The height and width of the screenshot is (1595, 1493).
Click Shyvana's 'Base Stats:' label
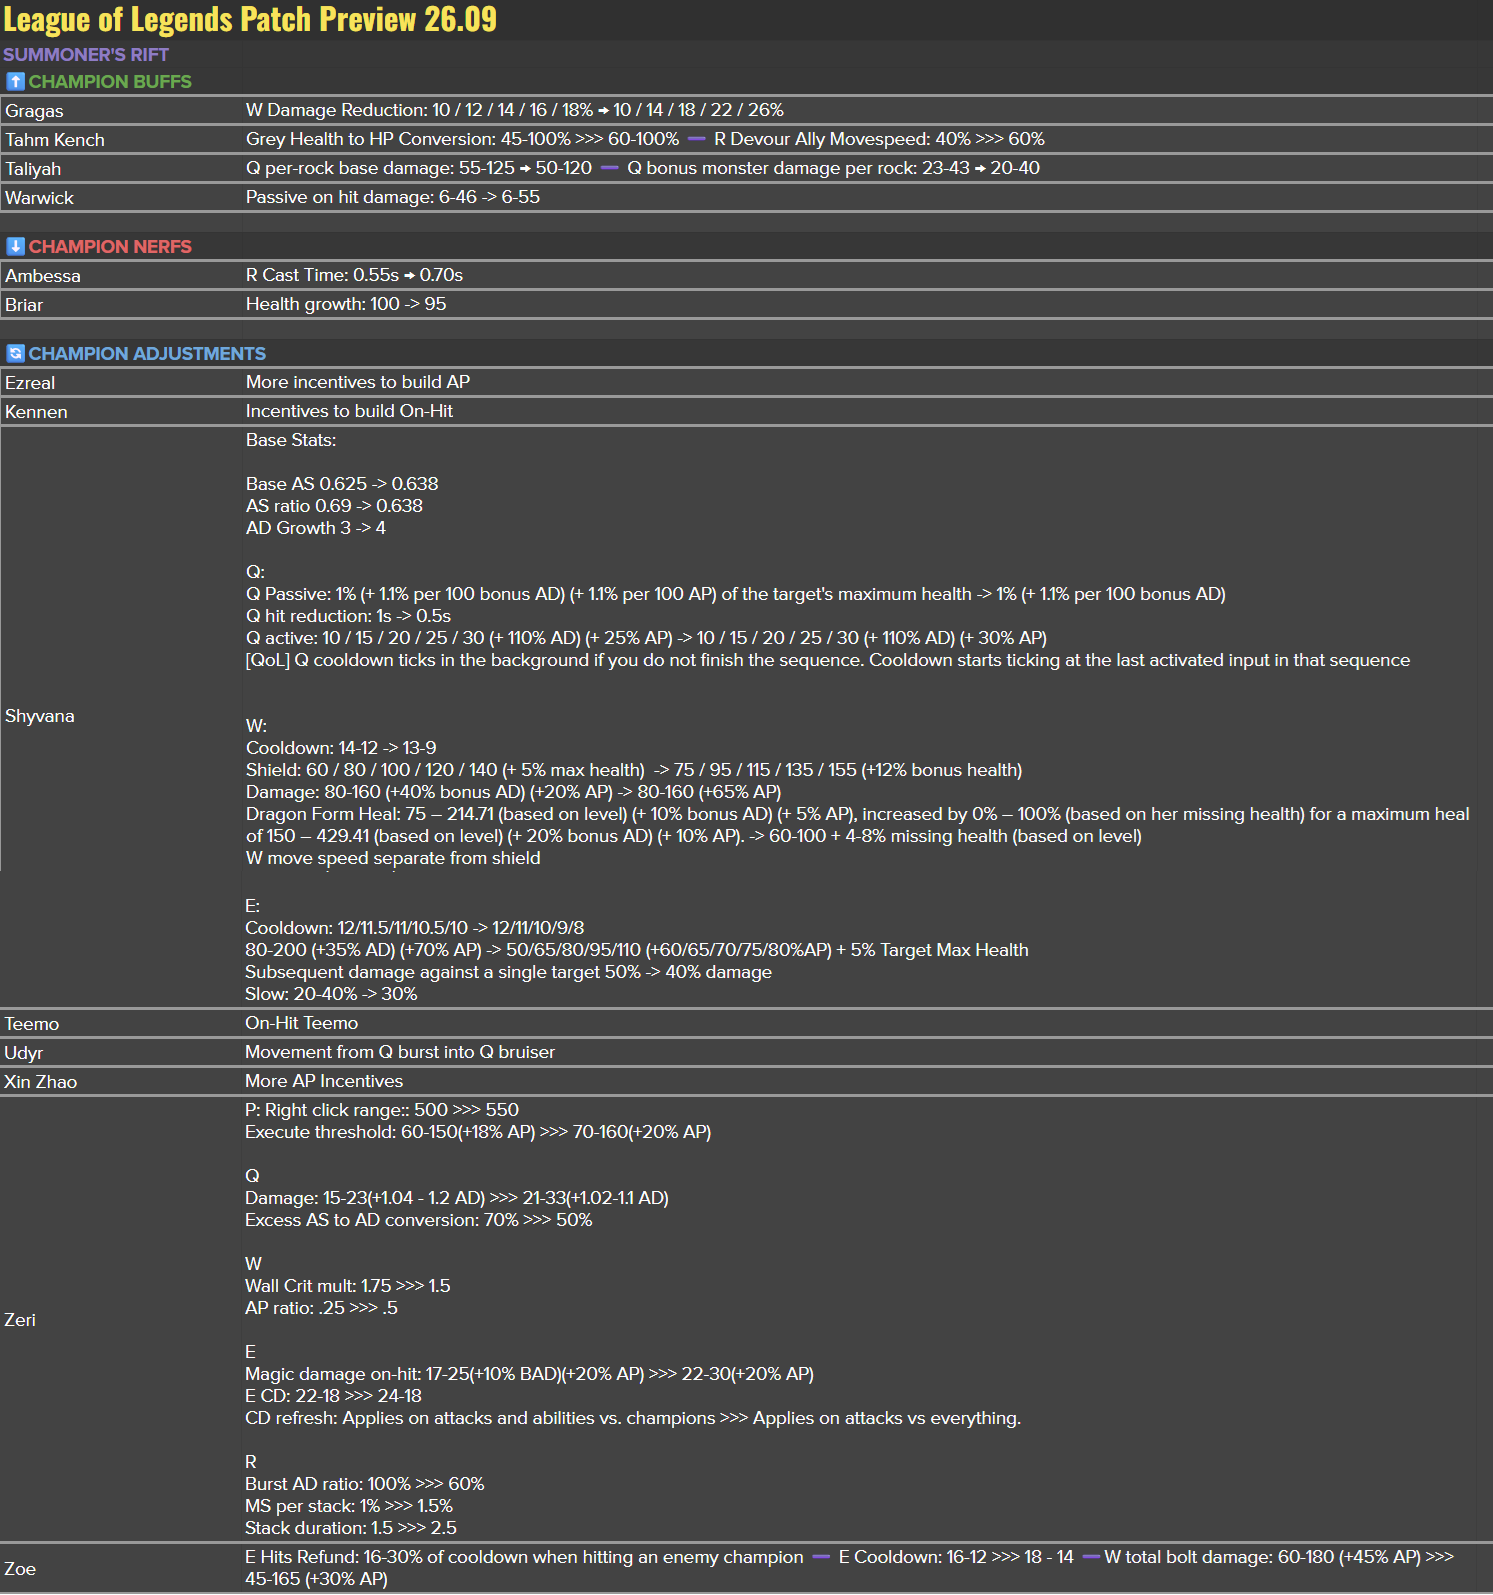pyautogui.click(x=291, y=440)
